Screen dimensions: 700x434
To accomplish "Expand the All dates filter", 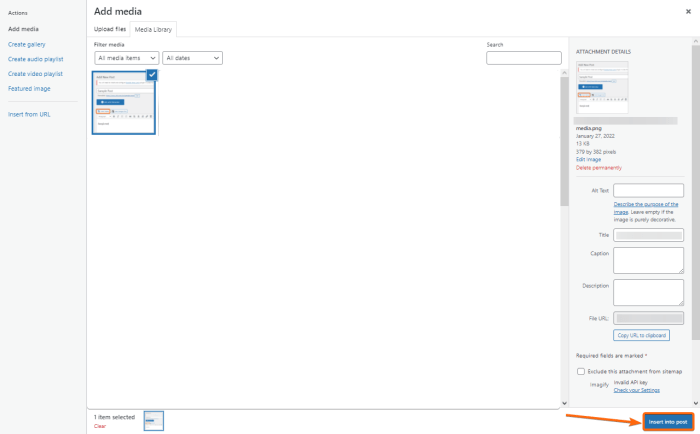I will click(x=192, y=59).
